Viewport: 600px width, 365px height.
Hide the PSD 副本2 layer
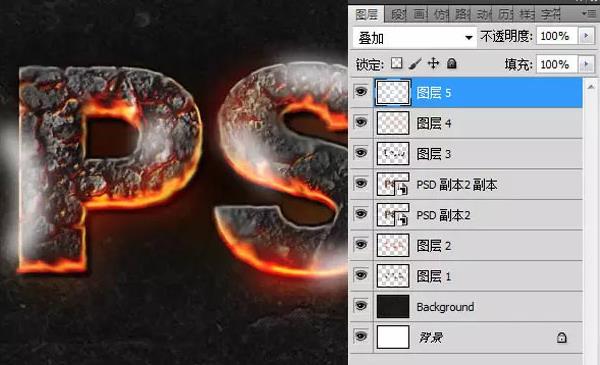[x=361, y=213]
